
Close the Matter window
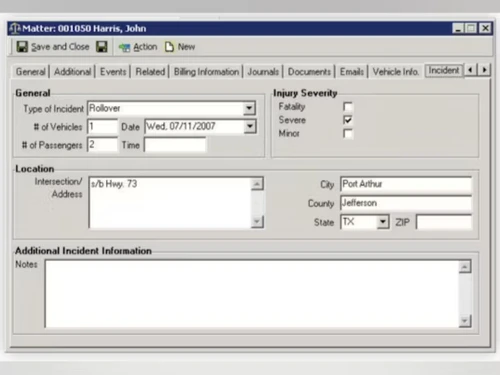485,28
